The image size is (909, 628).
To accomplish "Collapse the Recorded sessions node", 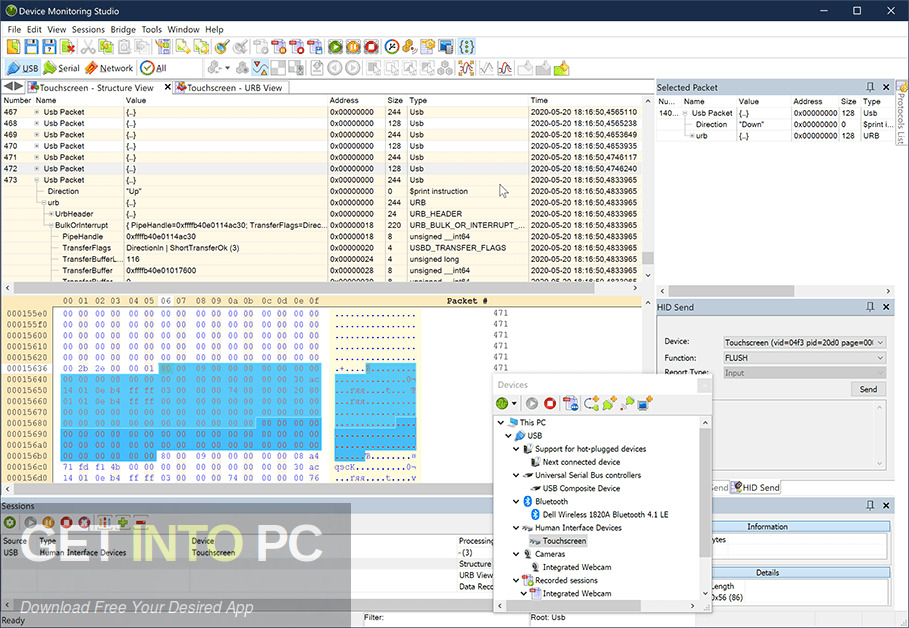I will point(516,580).
